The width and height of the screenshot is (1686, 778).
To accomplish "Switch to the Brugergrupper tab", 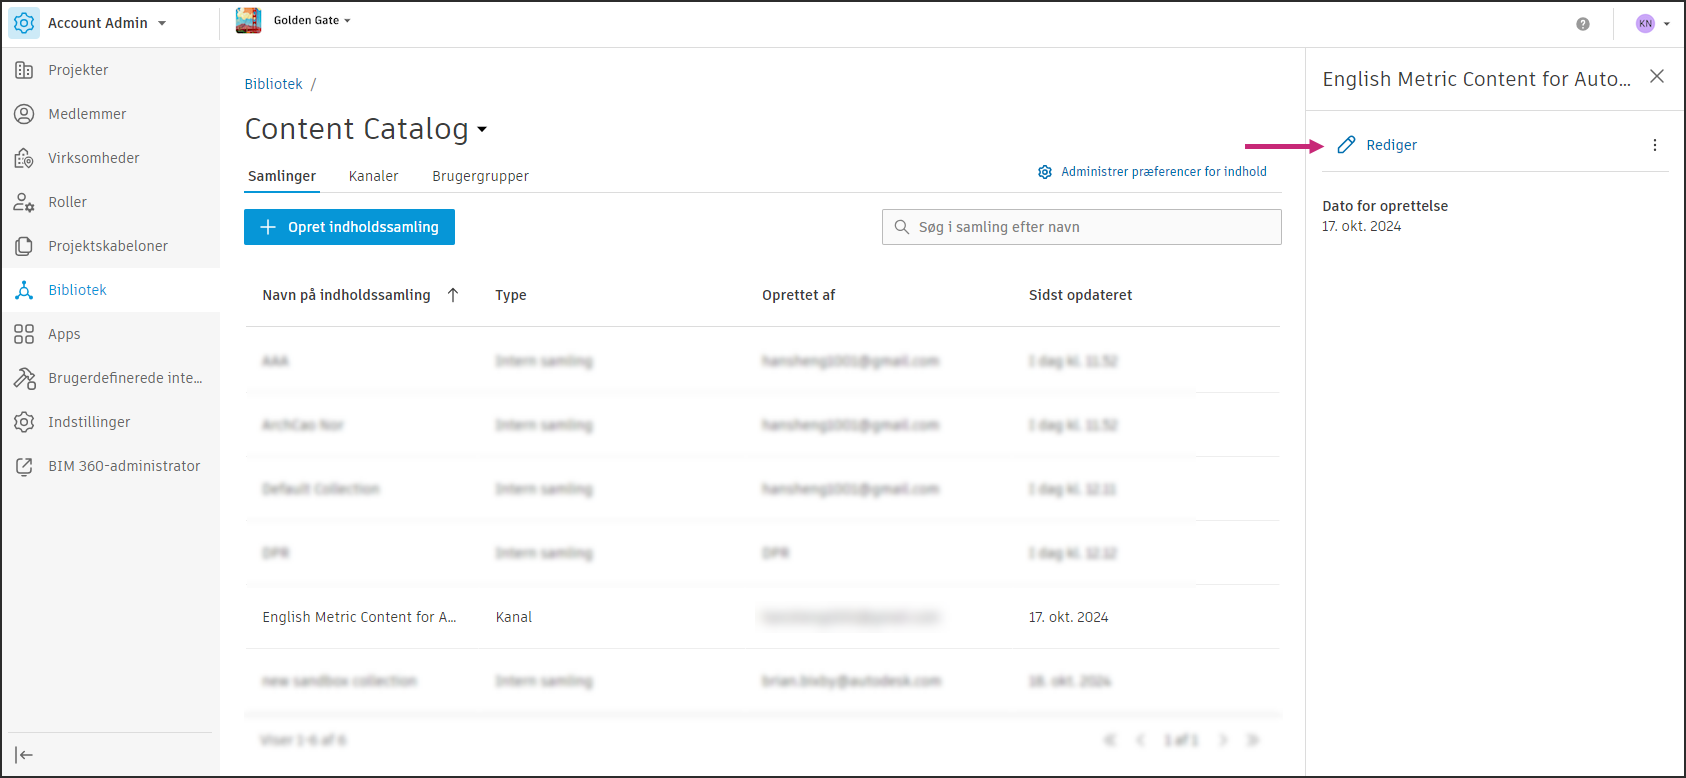I will (480, 176).
